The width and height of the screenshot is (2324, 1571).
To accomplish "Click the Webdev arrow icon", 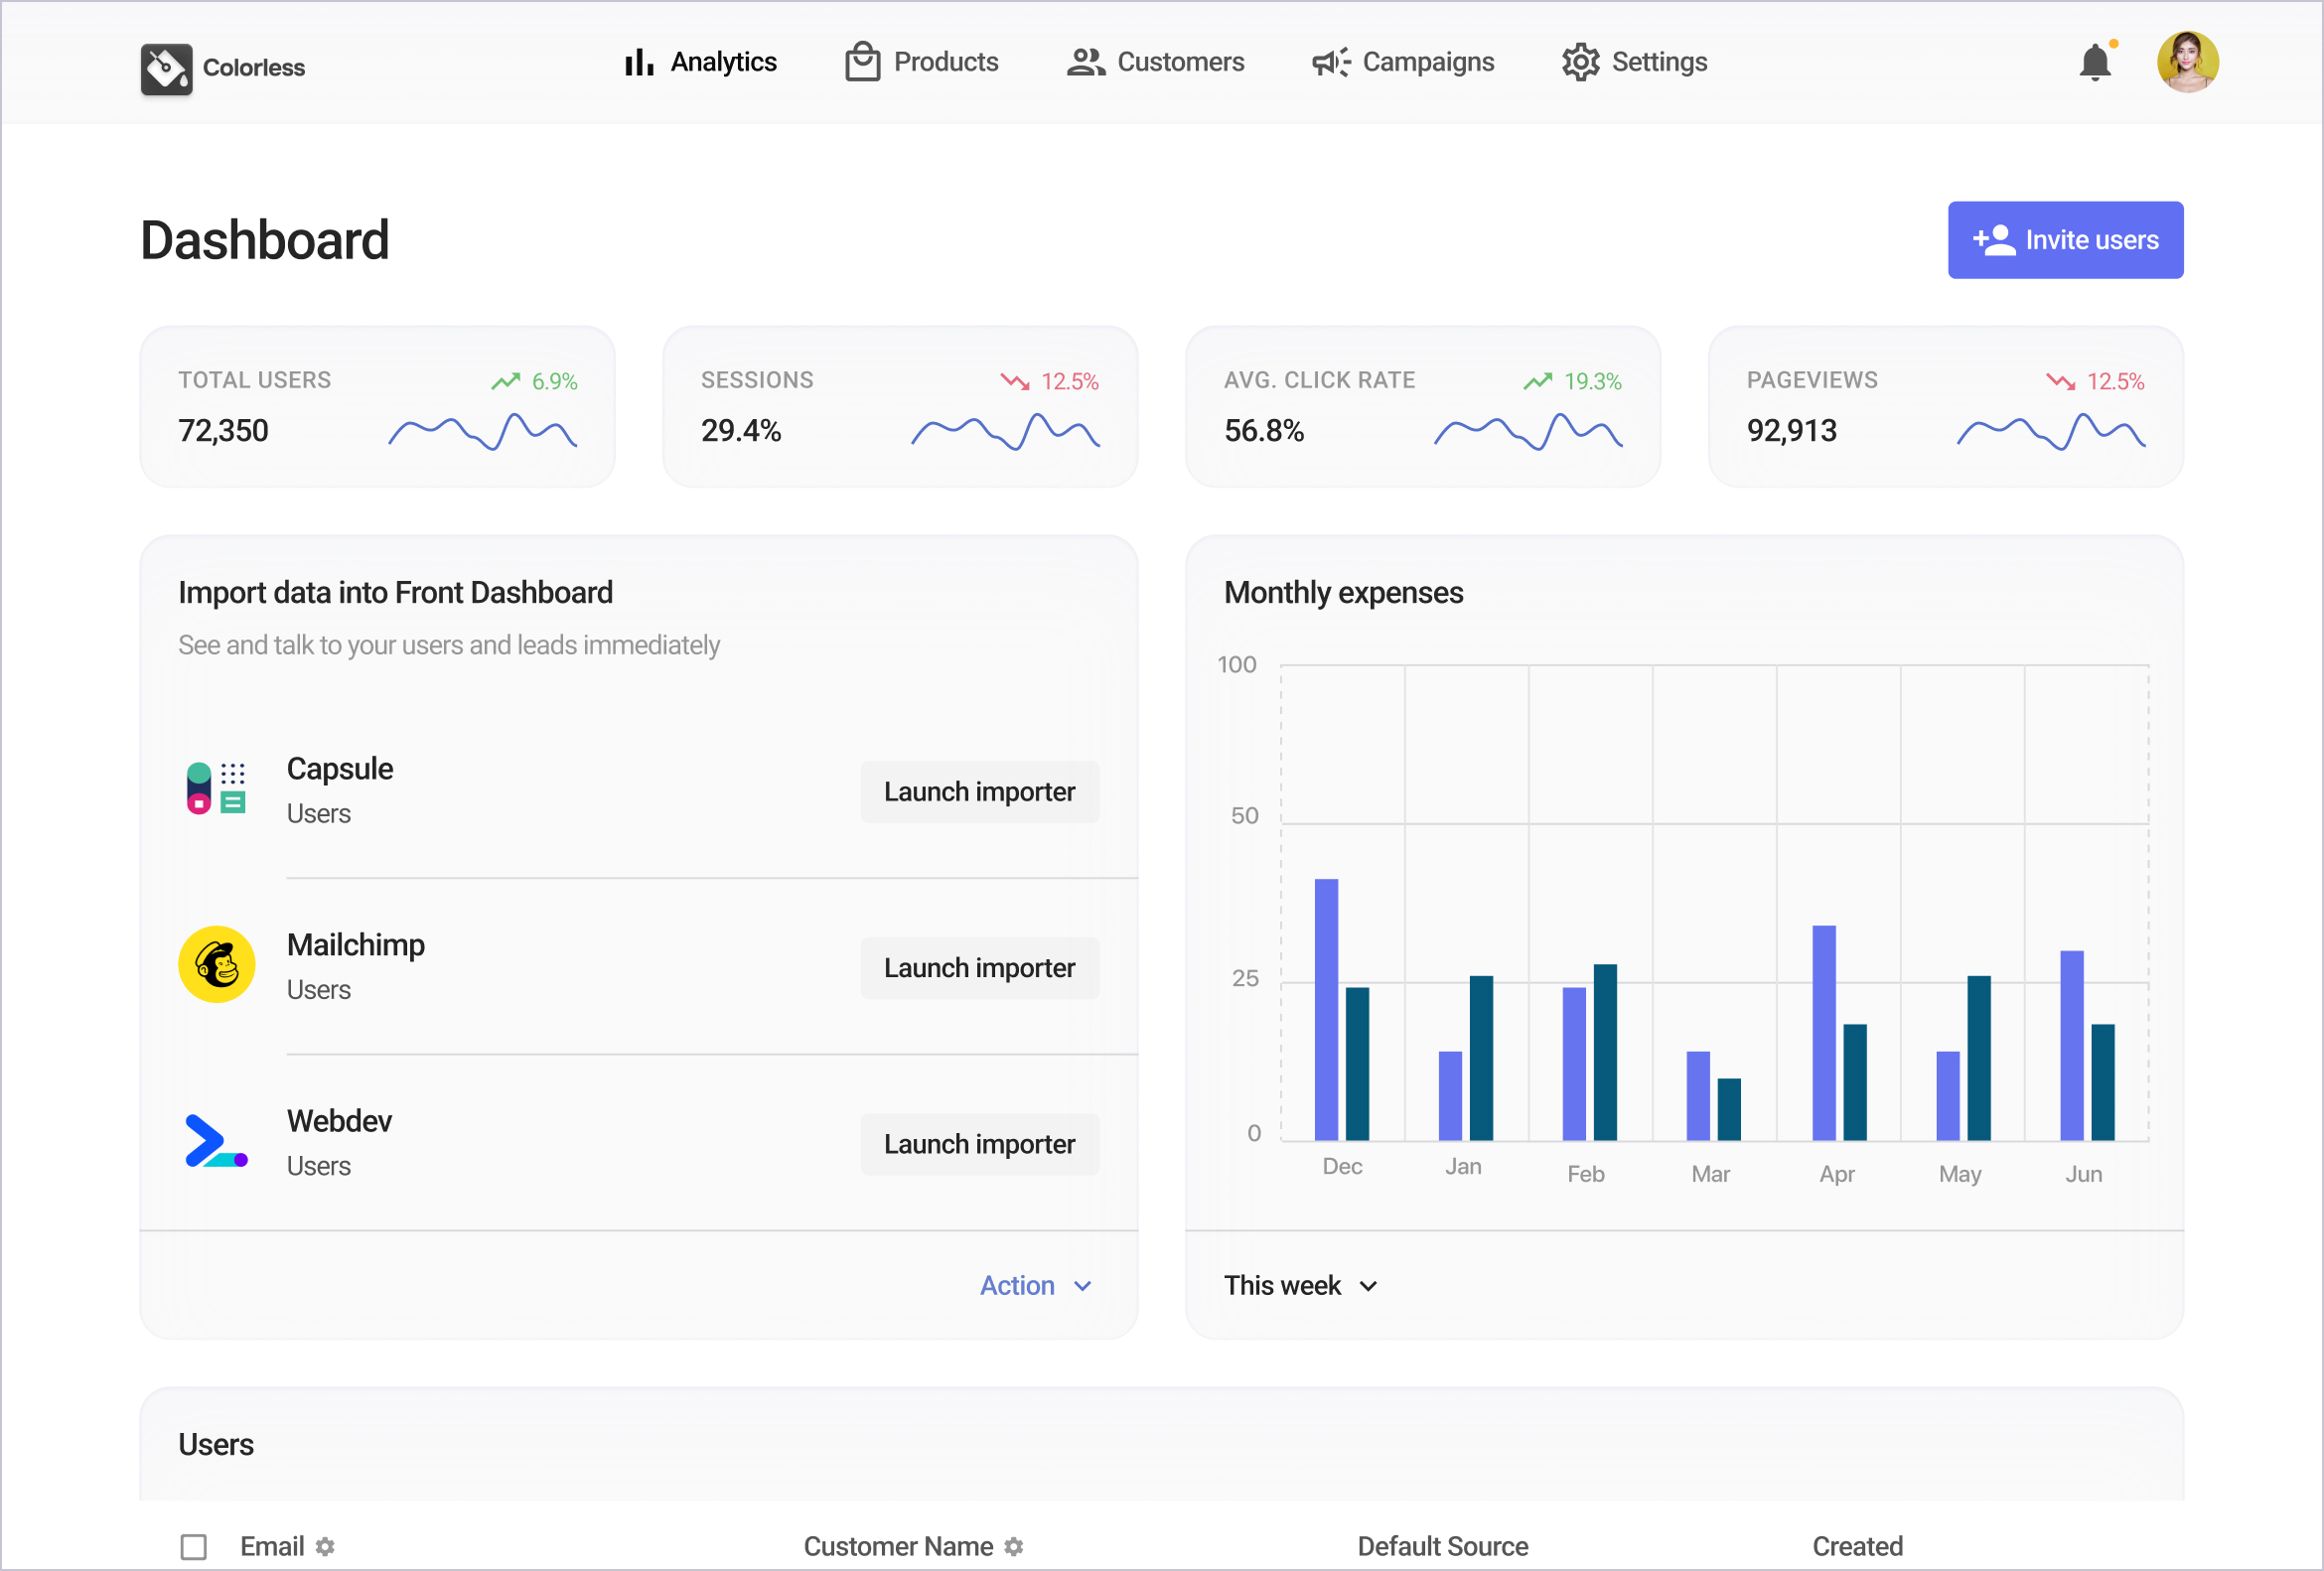I will (x=216, y=1142).
